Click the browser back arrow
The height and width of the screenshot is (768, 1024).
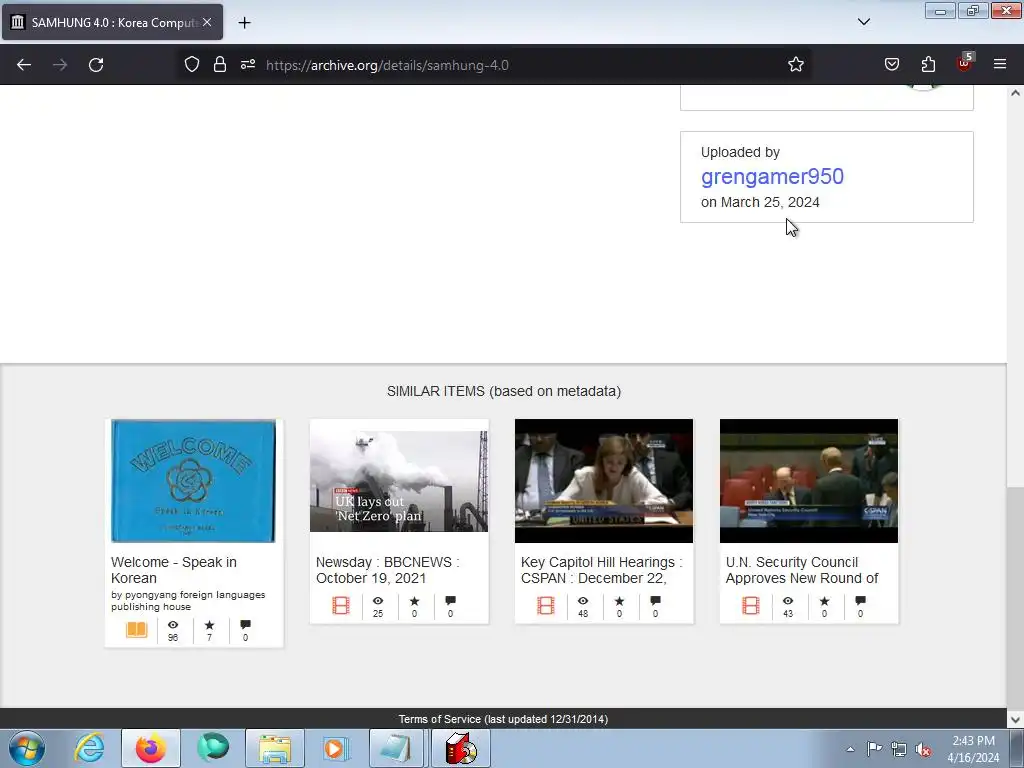(x=24, y=65)
